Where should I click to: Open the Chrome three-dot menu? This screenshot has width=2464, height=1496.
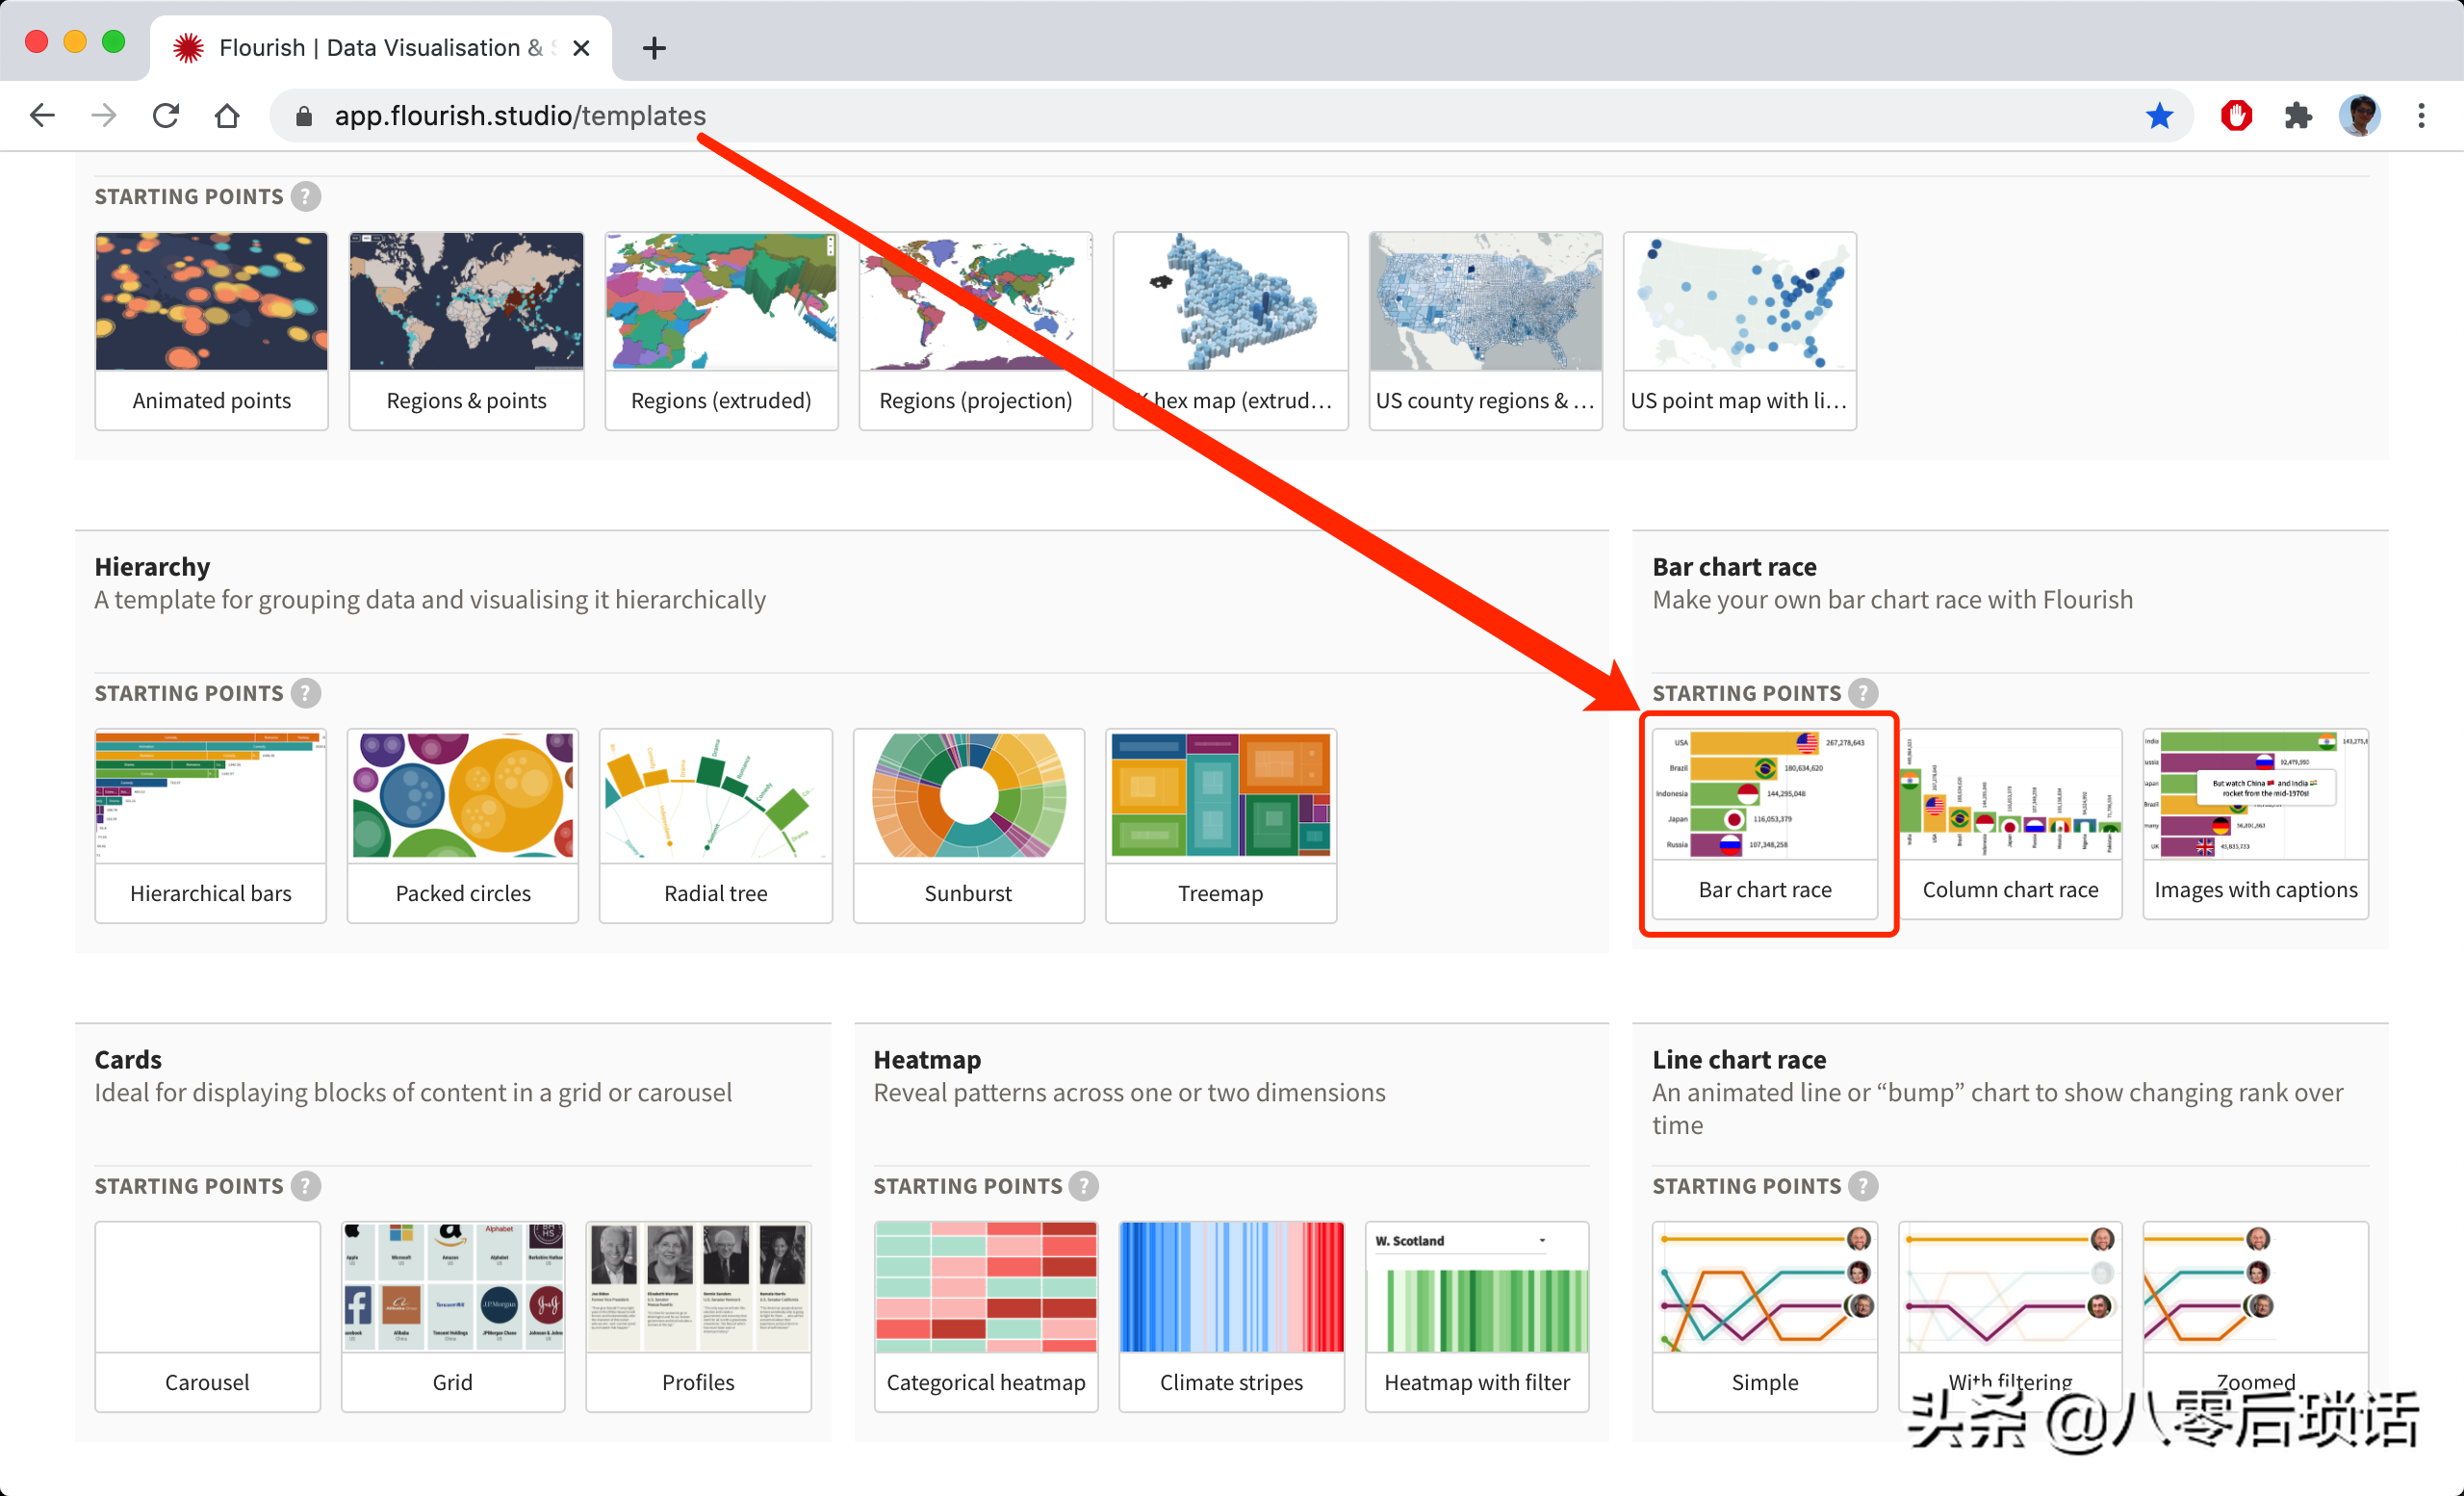pyautogui.click(x=2421, y=116)
